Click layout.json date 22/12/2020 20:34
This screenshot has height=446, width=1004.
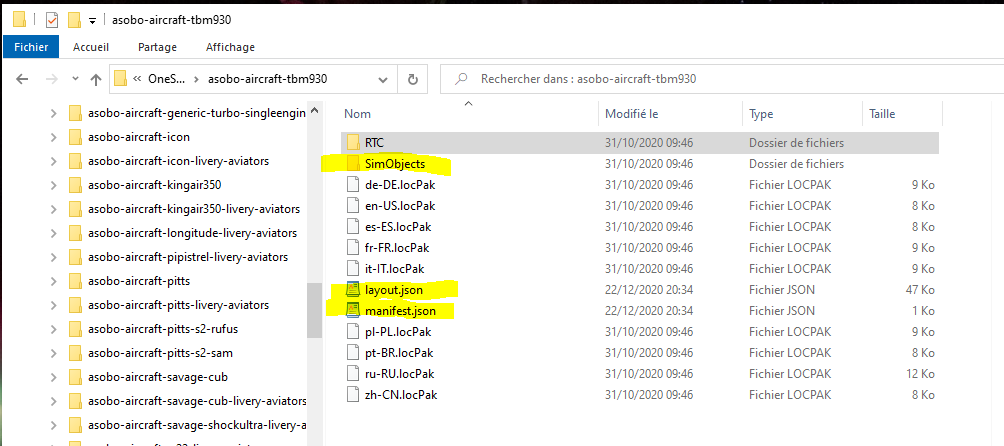click(x=649, y=289)
